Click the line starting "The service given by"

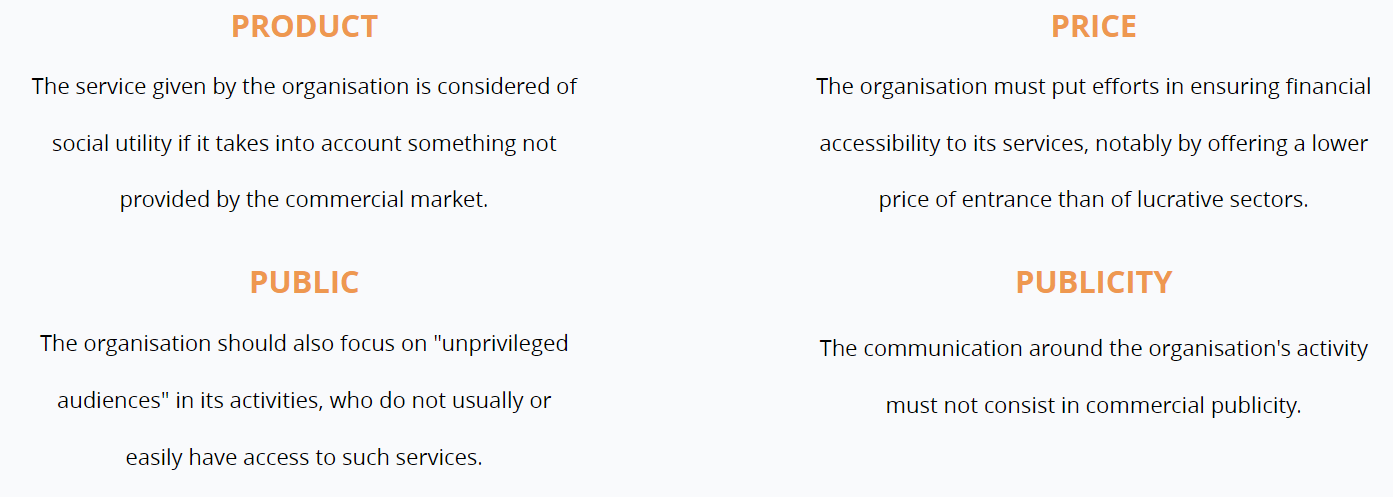point(304,86)
